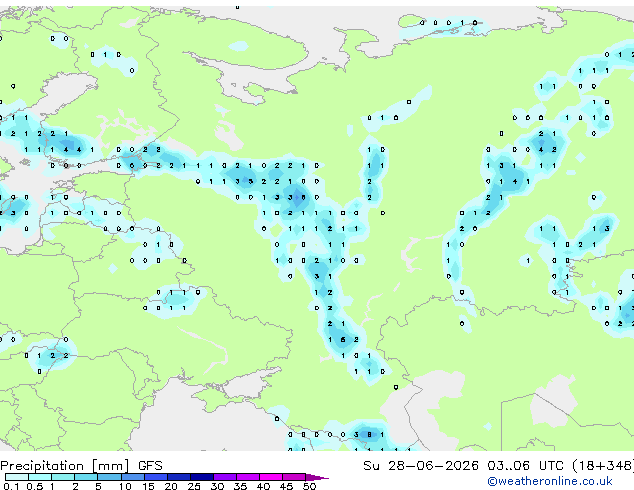Click the over-50 arrow at legend end
634x490 pixels.
[317, 477]
